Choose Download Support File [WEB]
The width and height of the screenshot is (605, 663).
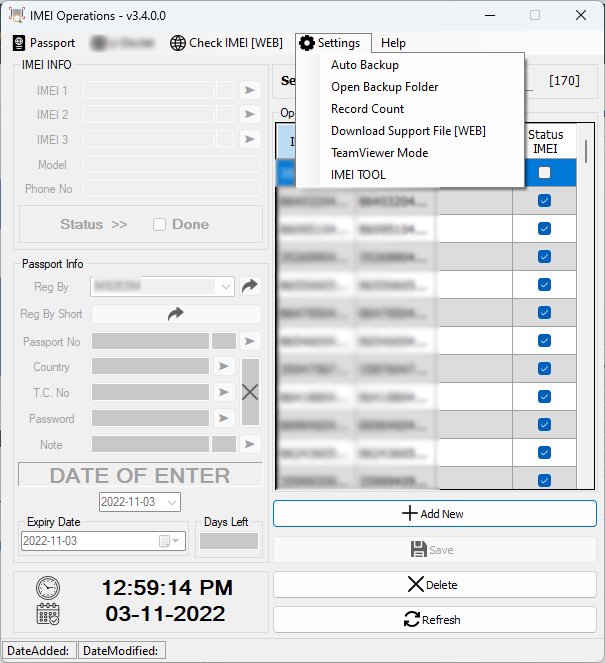pos(408,131)
